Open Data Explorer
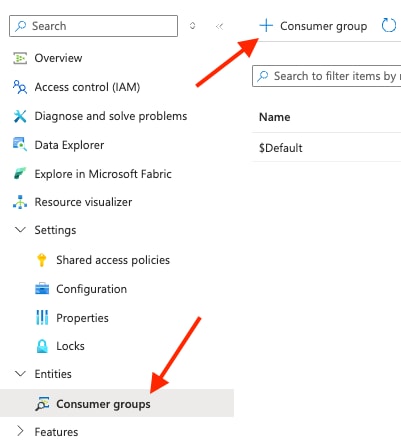 pyautogui.click(x=69, y=145)
